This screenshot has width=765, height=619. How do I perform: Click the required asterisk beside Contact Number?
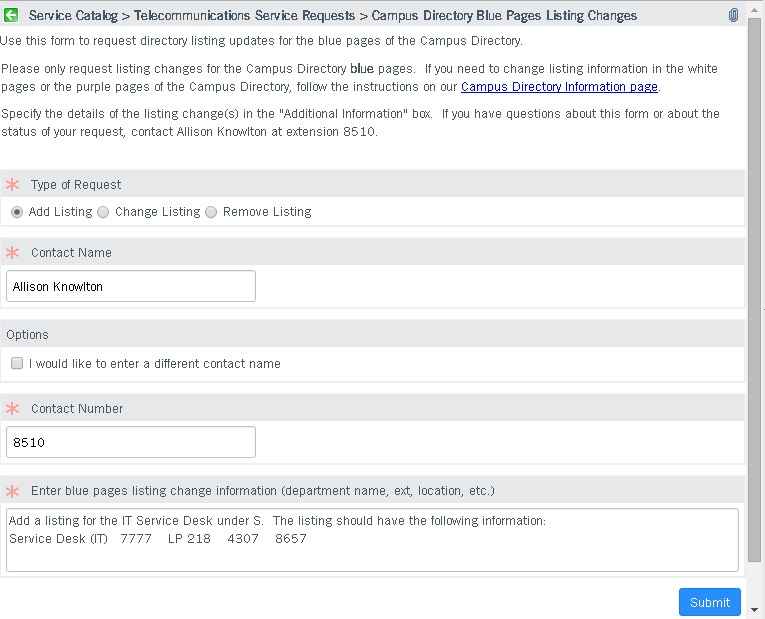point(14,409)
